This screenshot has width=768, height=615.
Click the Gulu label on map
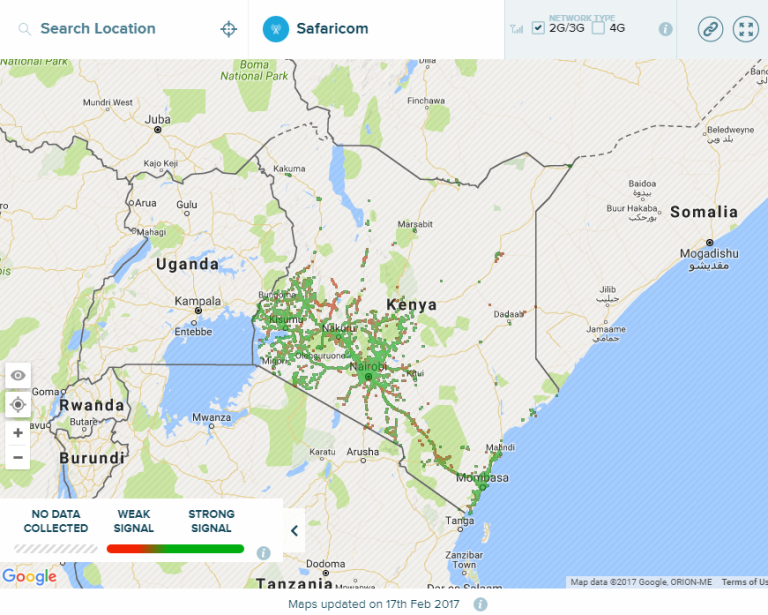click(187, 204)
